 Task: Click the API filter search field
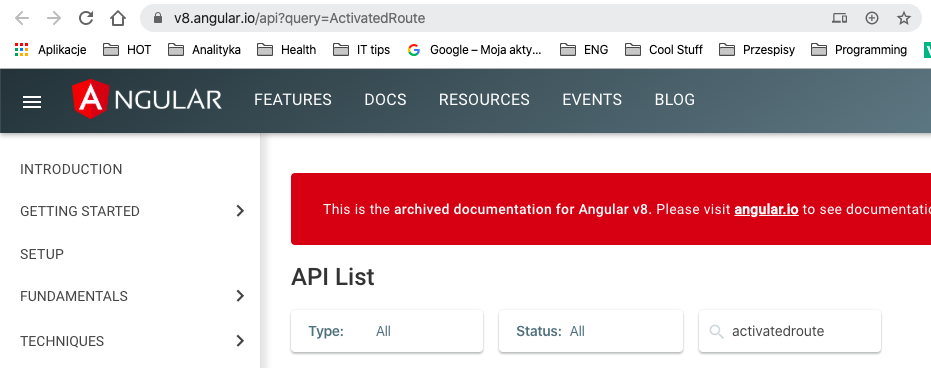[x=790, y=331]
